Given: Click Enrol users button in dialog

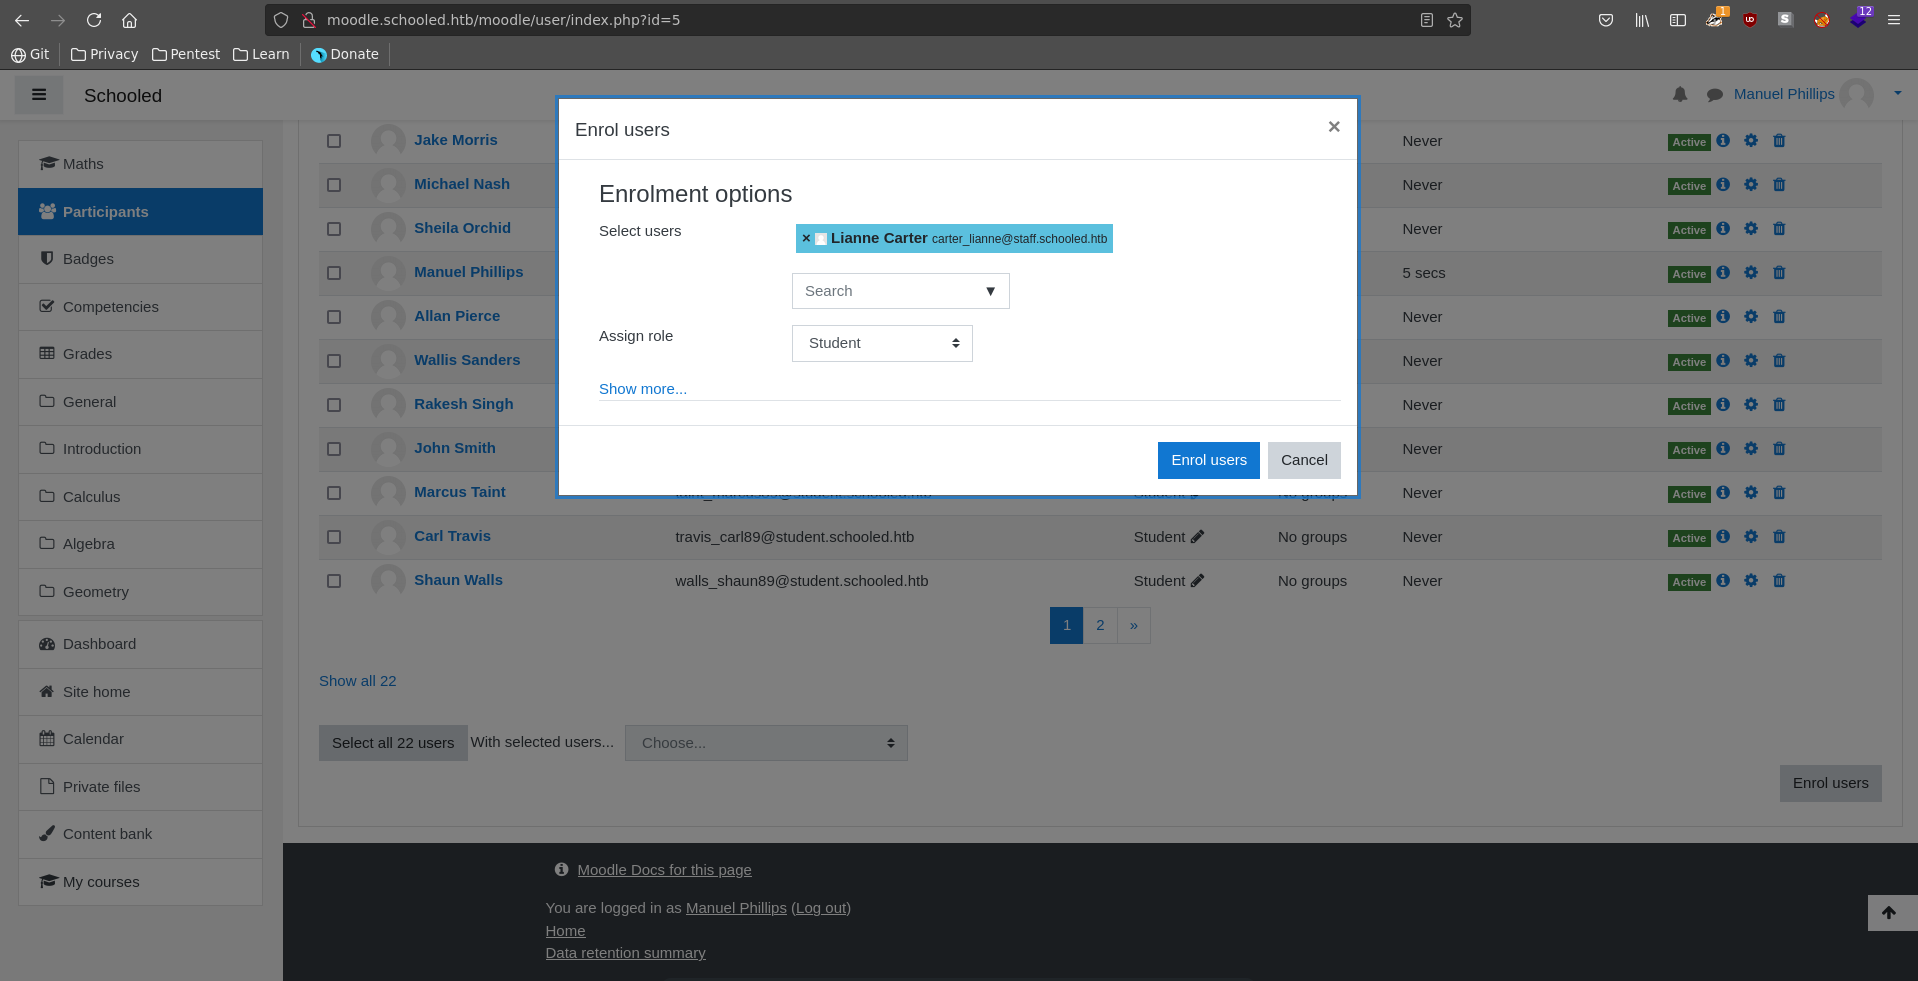Looking at the screenshot, I should [x=1208, y=460].
